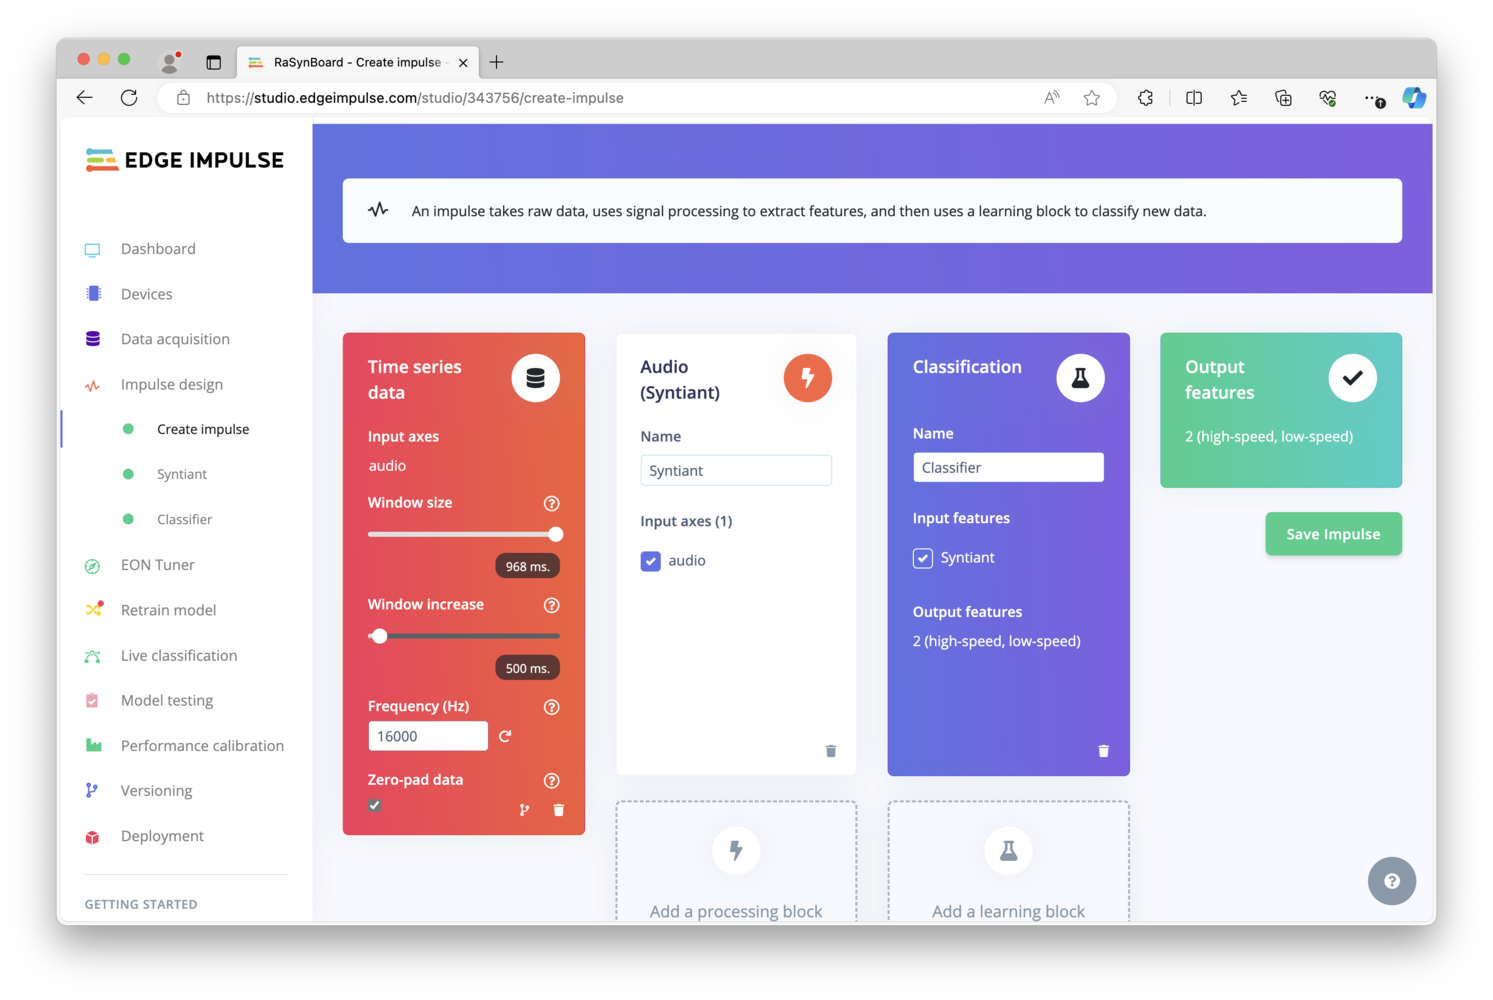Image resolution: width=1493 pixels, height=1000 pixels.
Task: Delete the Time series data block
Action: click(x=559, y=810)
